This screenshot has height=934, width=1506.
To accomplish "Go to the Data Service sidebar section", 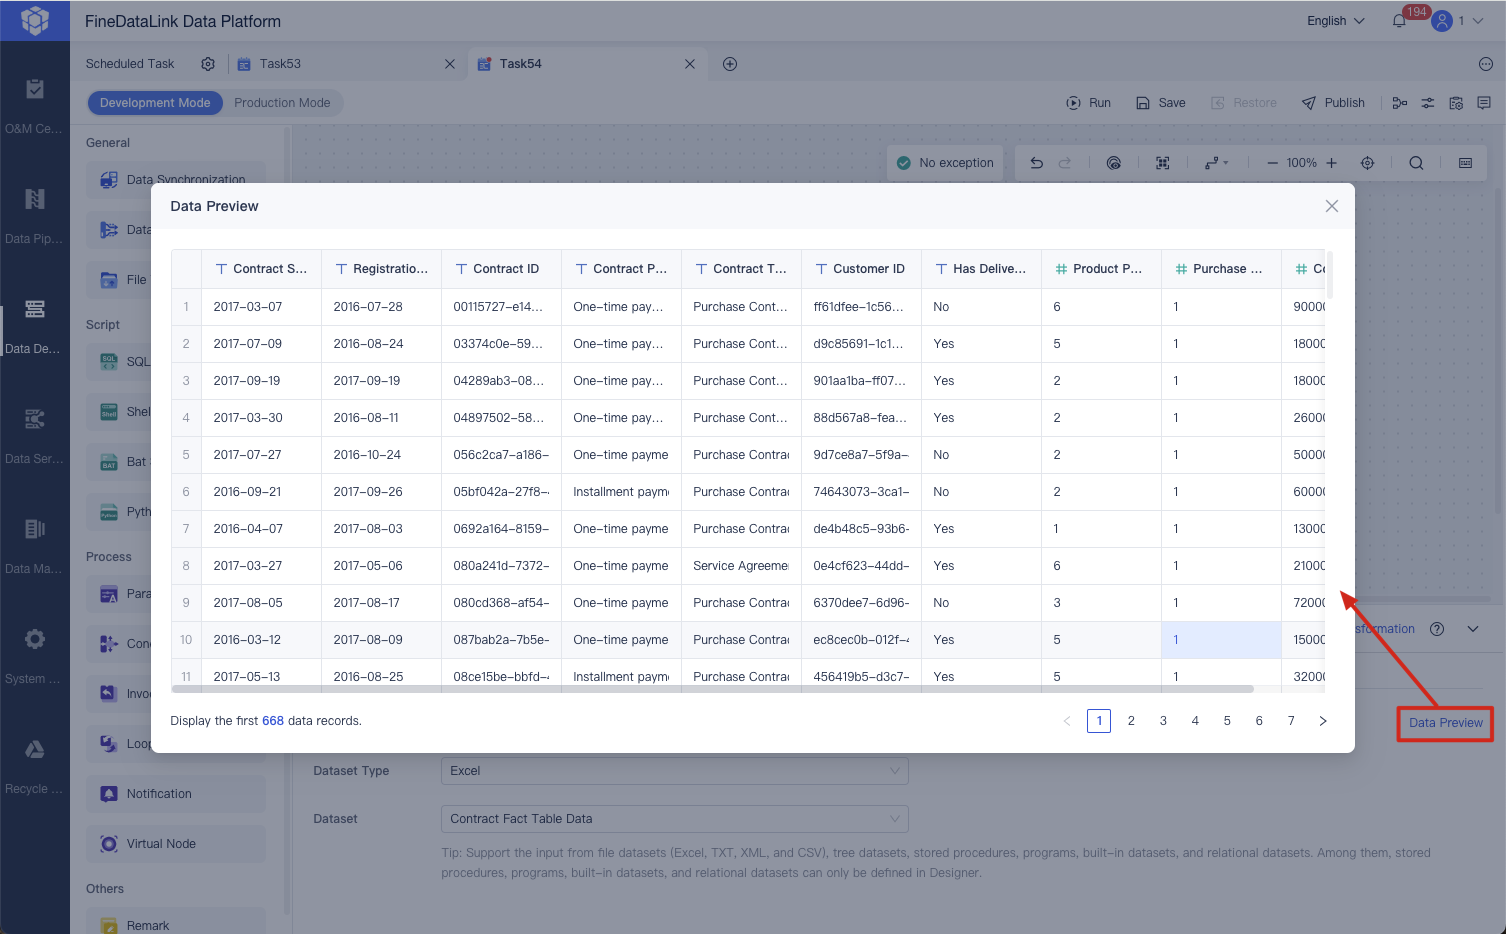I will (x=34, y=435).
